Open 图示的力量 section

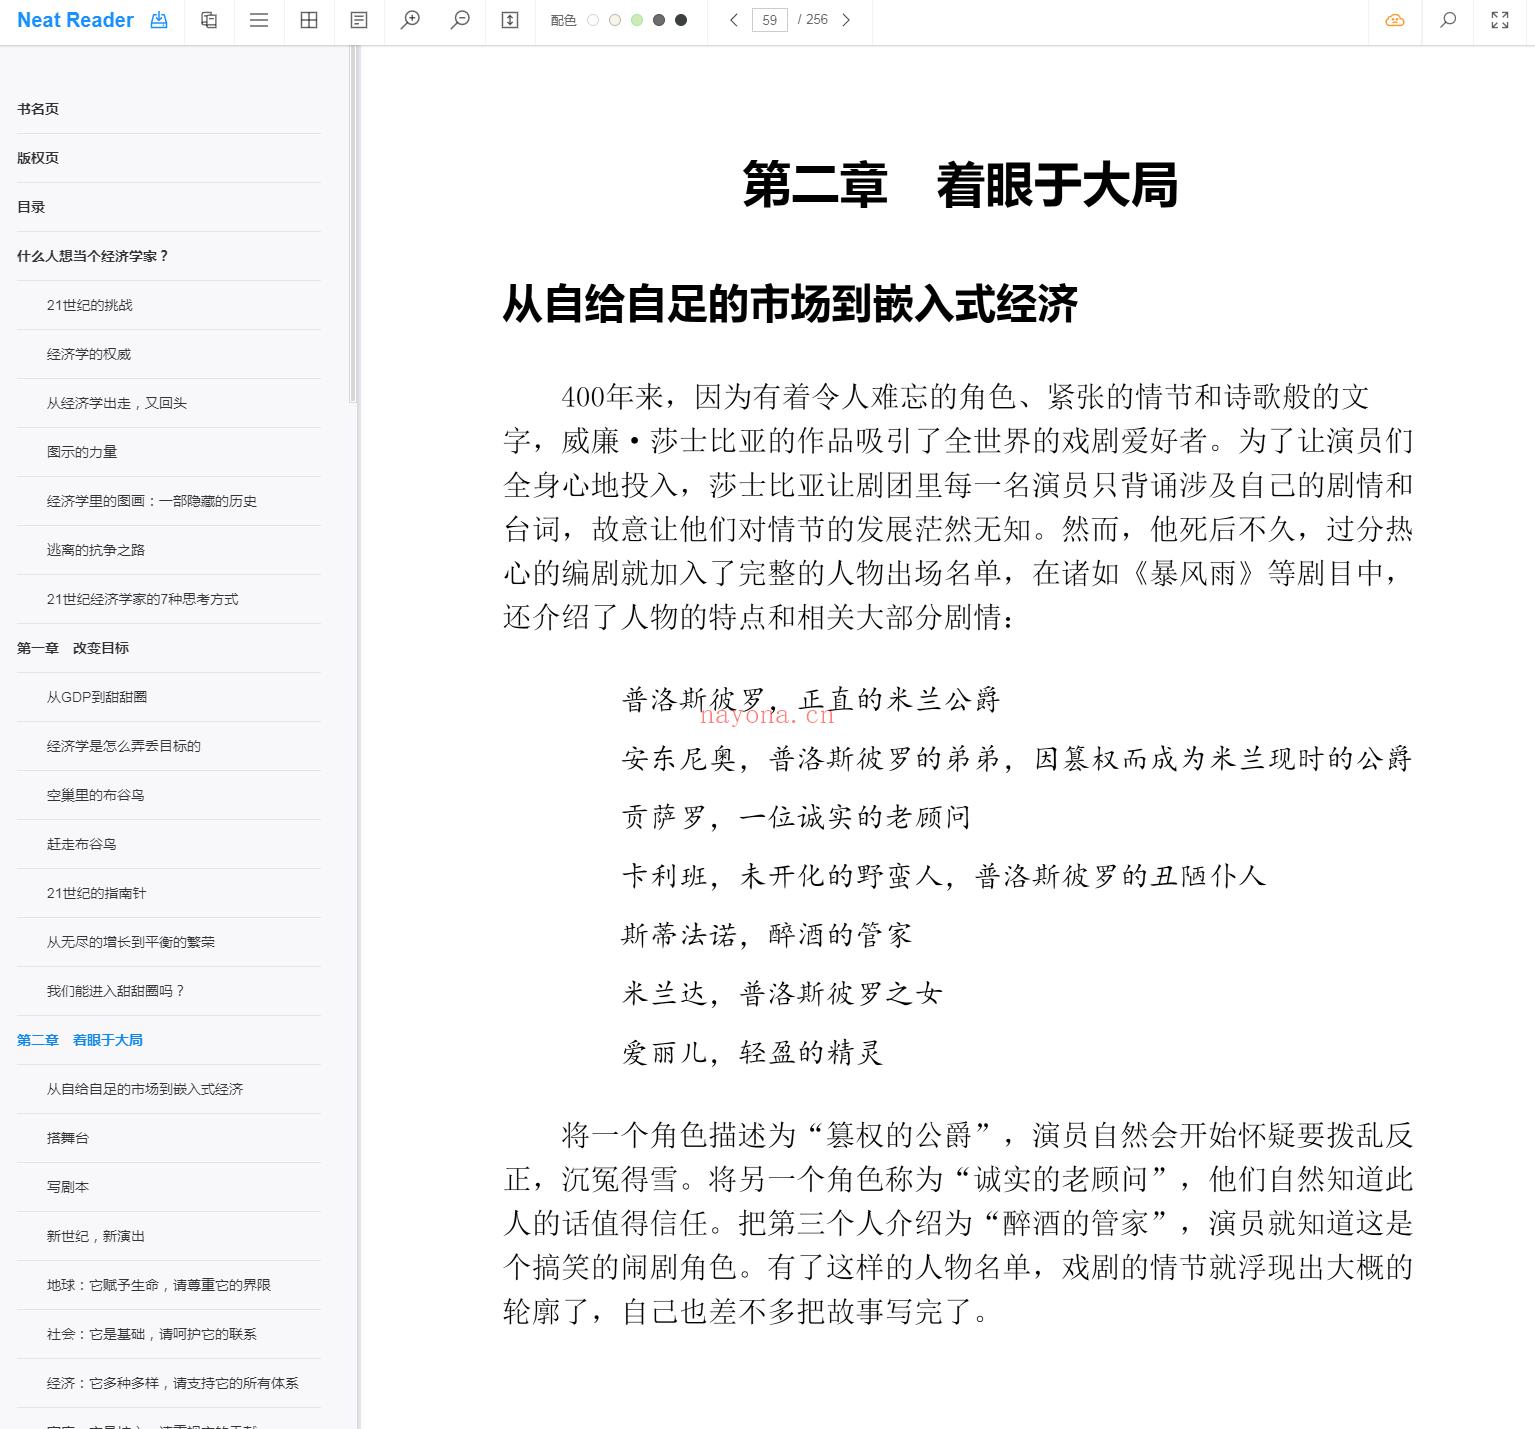pos(81,452)
